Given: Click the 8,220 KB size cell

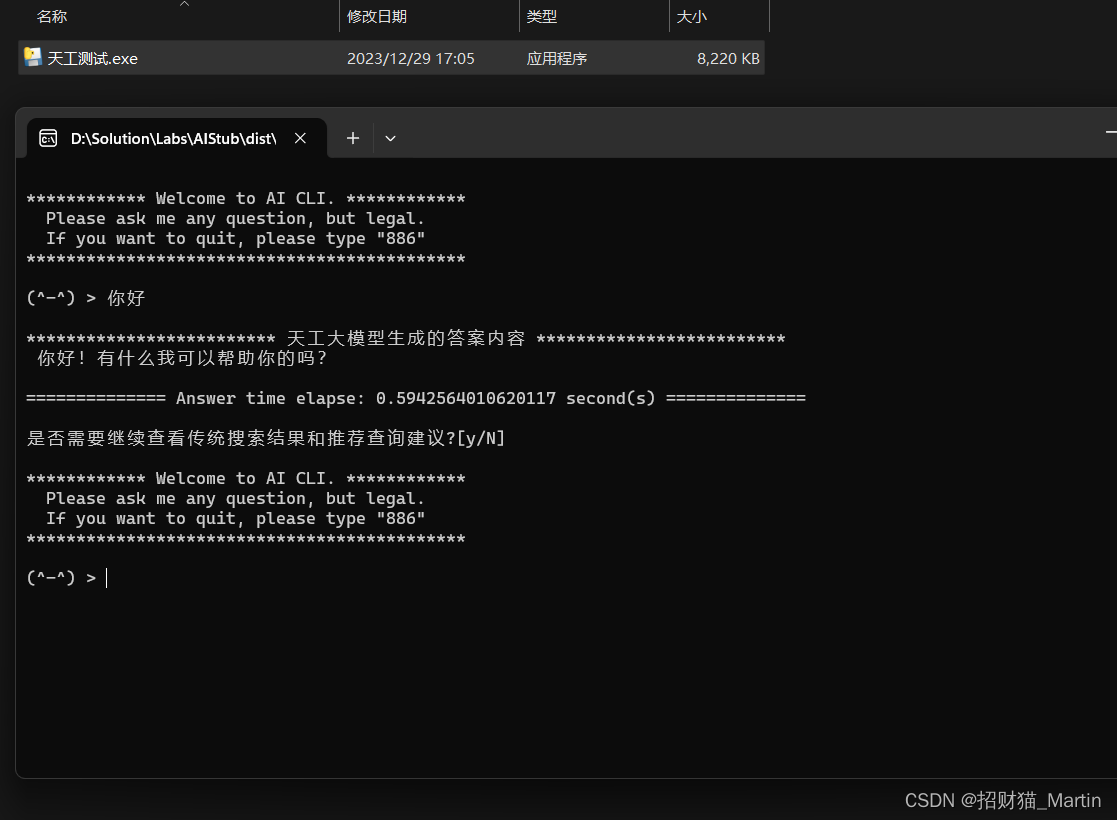Looking at the screenshot, I should click(728, 58).
